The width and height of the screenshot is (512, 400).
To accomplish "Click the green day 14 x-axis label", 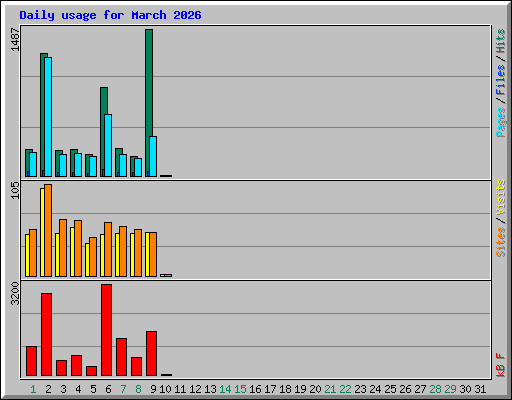I will click(225, 389).
